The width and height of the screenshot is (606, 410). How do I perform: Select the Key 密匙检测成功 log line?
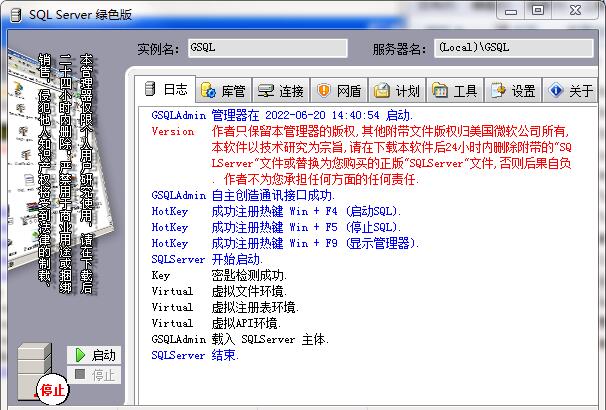click(219, 276)
